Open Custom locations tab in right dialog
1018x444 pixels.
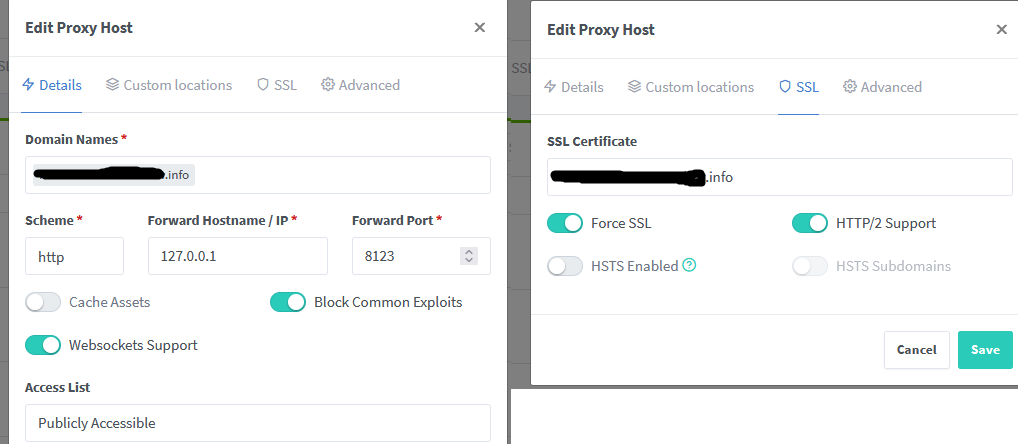tap(691, 87)
